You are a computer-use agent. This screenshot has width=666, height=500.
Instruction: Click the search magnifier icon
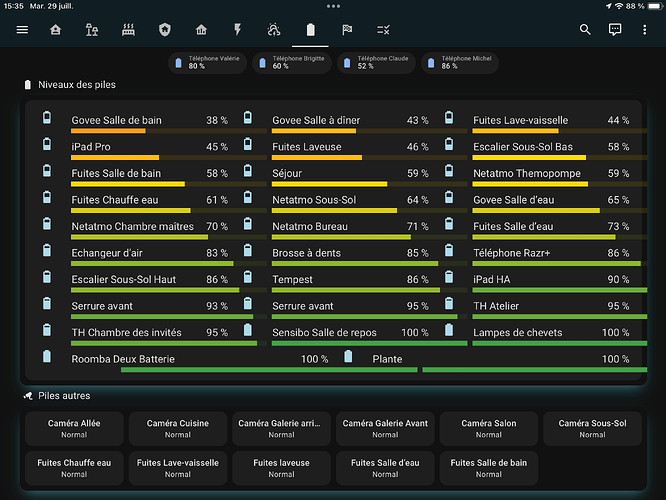pyautogui.click(x=585, y=30)
